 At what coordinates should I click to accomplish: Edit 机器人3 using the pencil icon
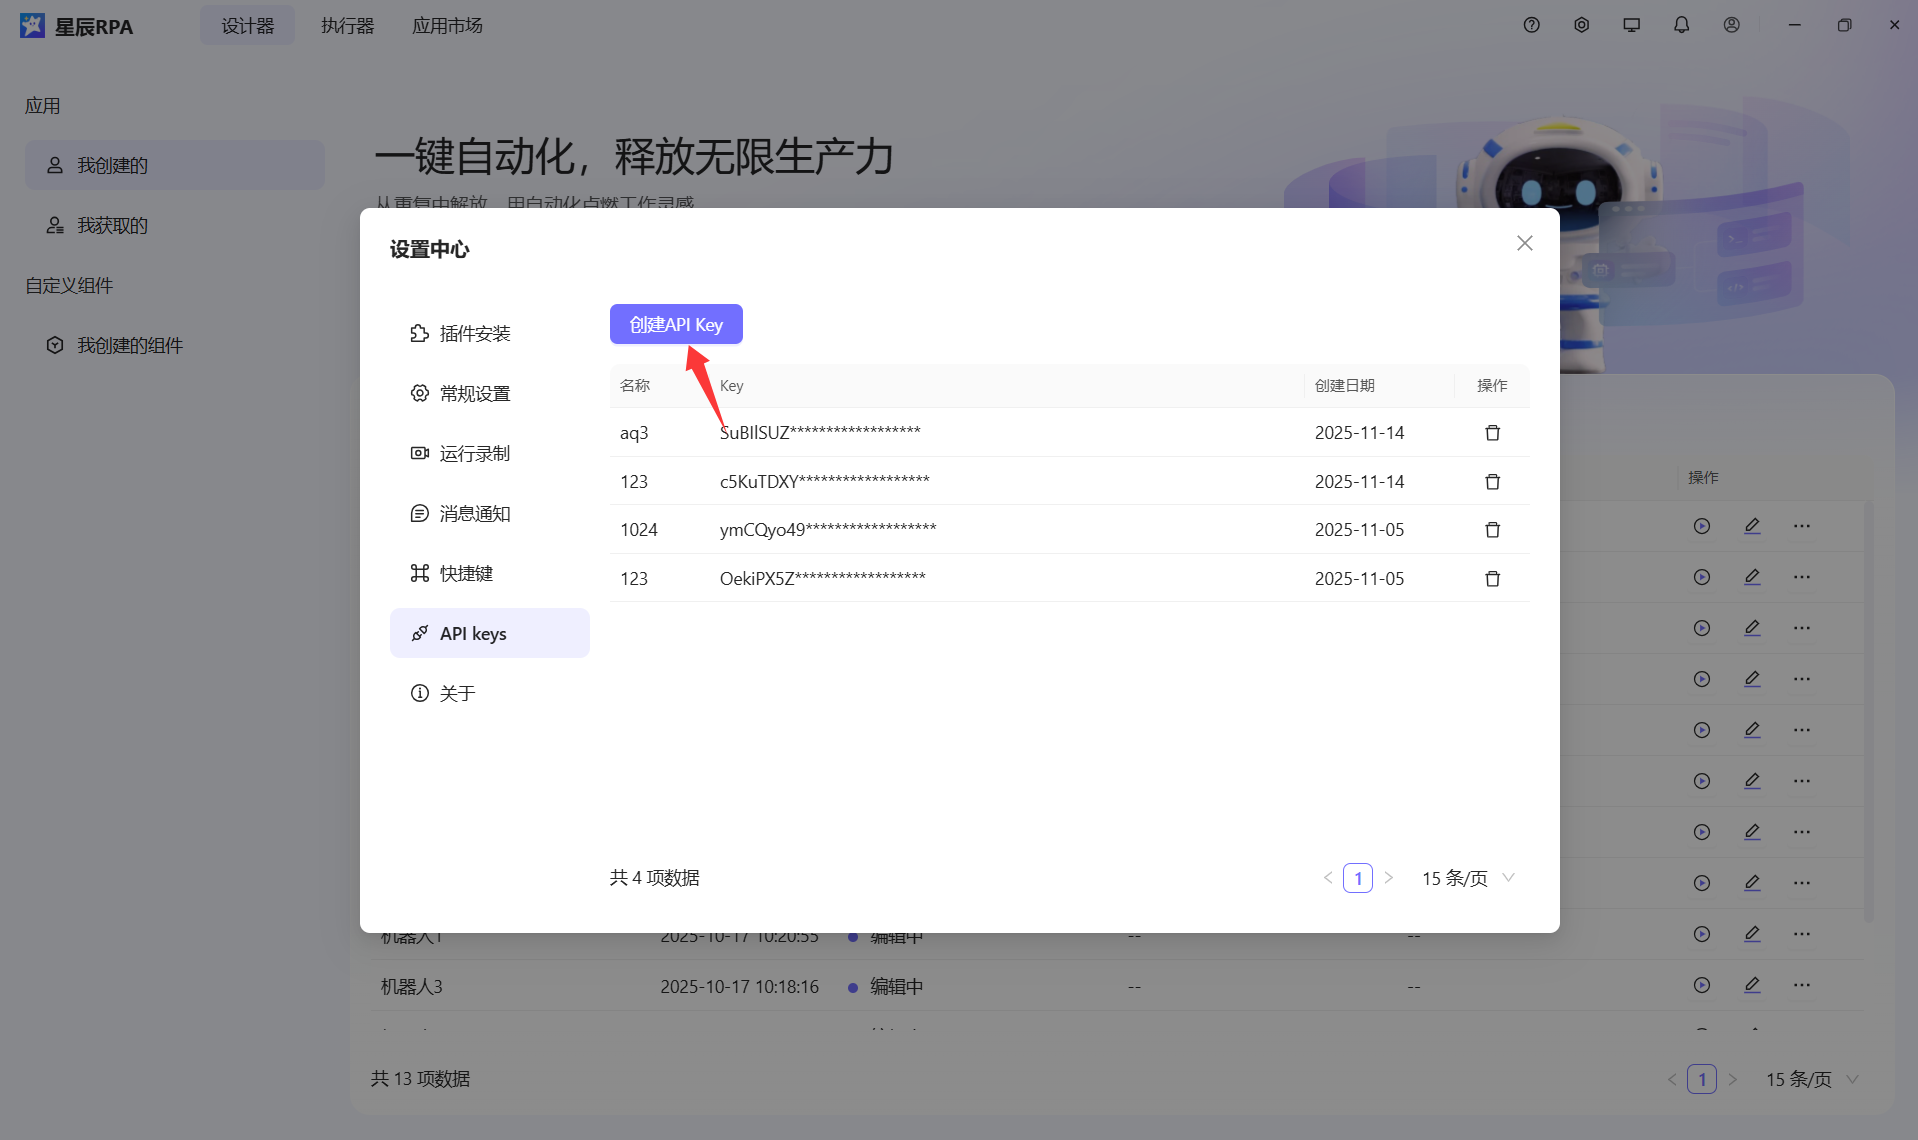(x=1752, y=985)
